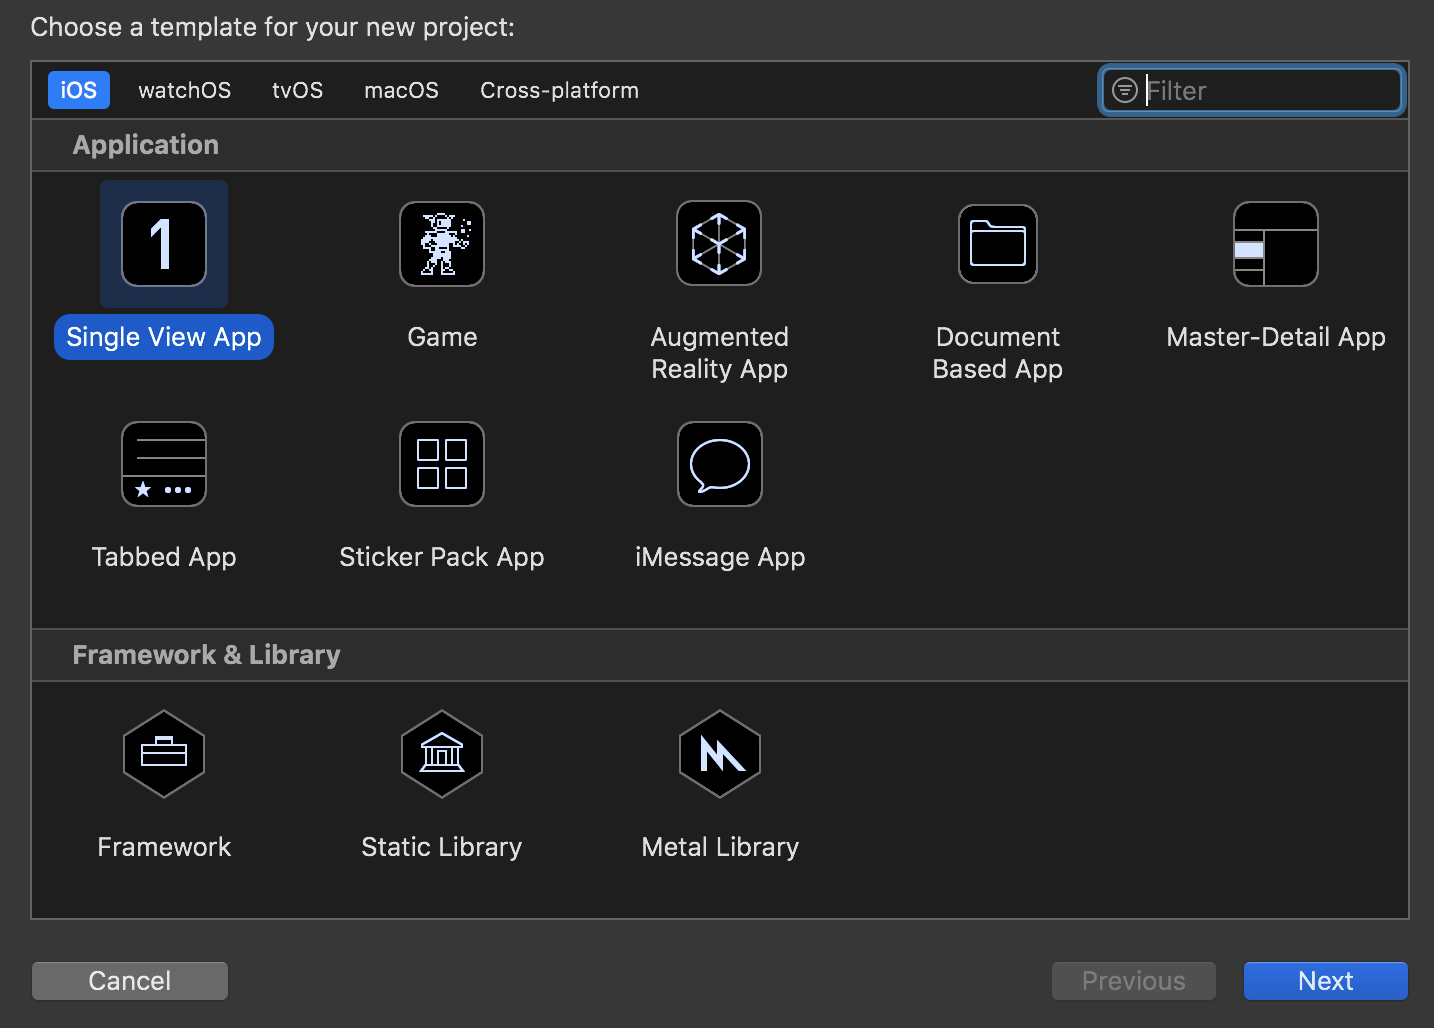Choose the Static Library building icon
Viewport: 1434px width, 1028px height.
click(x=442, y=754)
